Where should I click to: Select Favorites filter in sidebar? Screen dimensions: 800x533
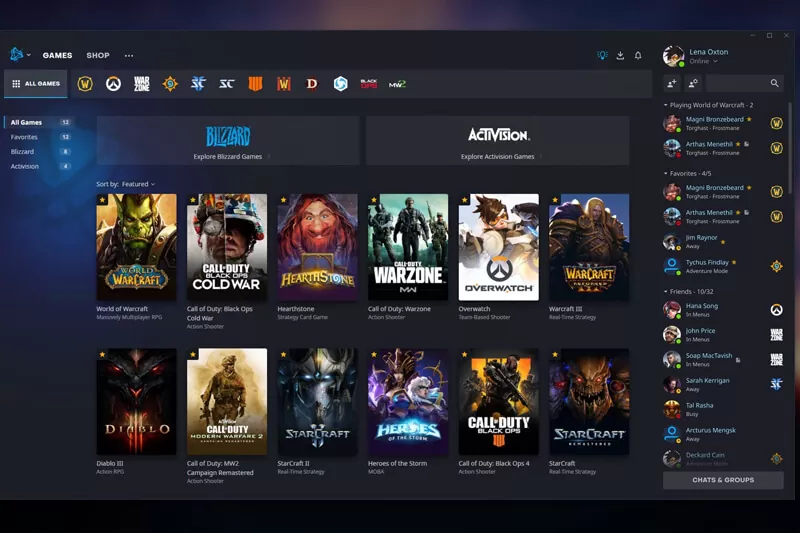tap(40, 137)
